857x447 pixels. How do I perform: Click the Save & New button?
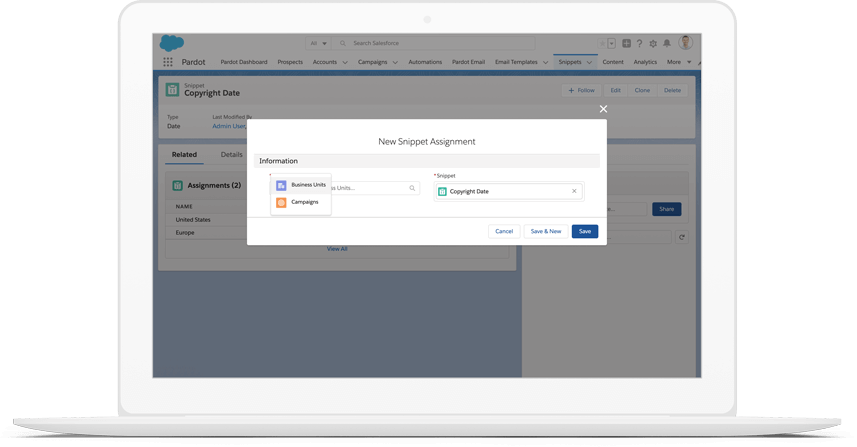pyautogui.click(x=545, y=231)
